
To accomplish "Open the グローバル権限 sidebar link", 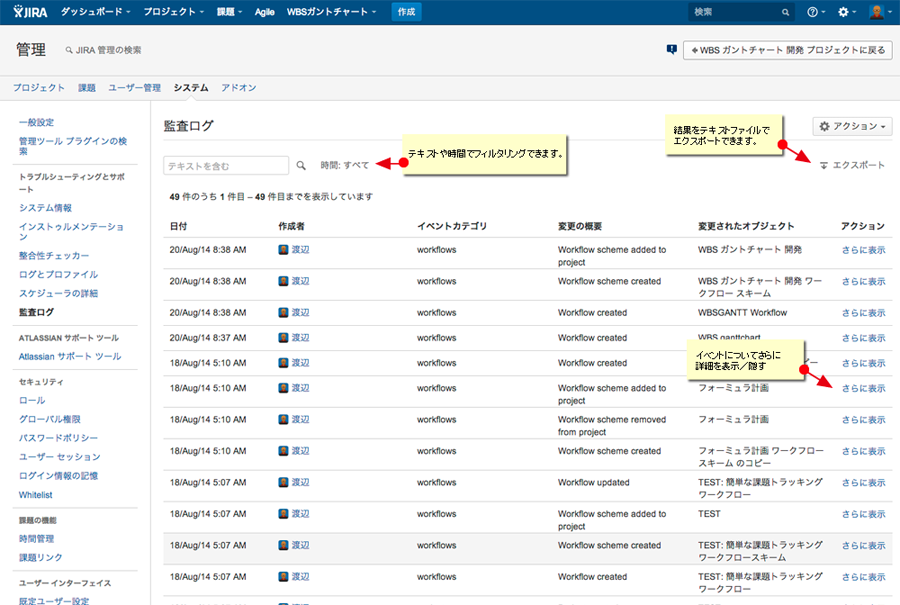I will point(49,419).
